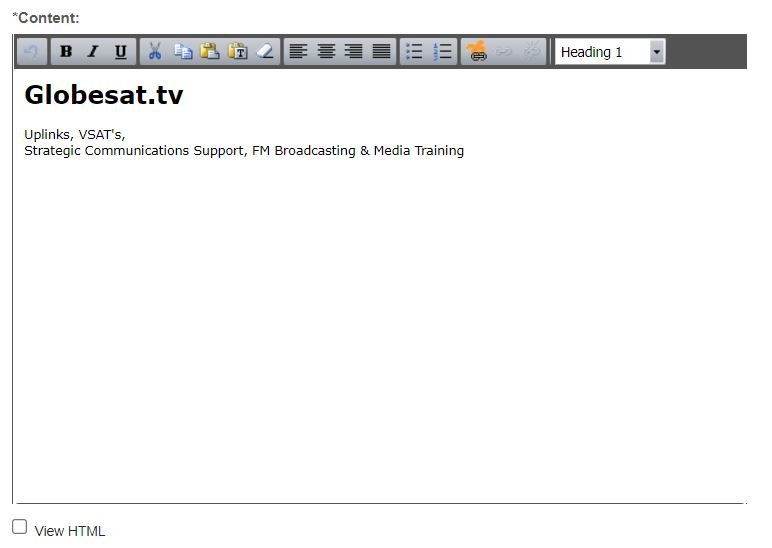Click the Undo arrow icon
Screen dimensions: 772x548
[31, 52]
